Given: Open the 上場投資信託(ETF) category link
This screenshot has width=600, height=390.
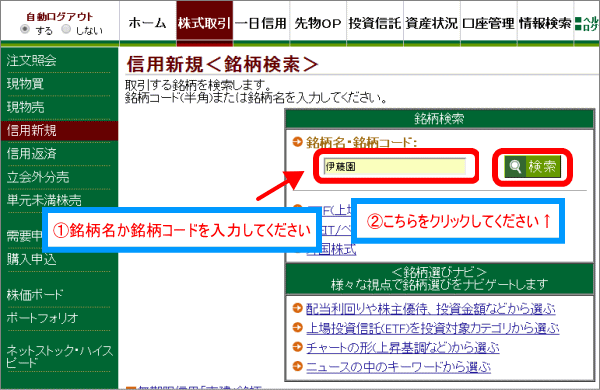Looking at the screenshot, I should click(432, 328).
